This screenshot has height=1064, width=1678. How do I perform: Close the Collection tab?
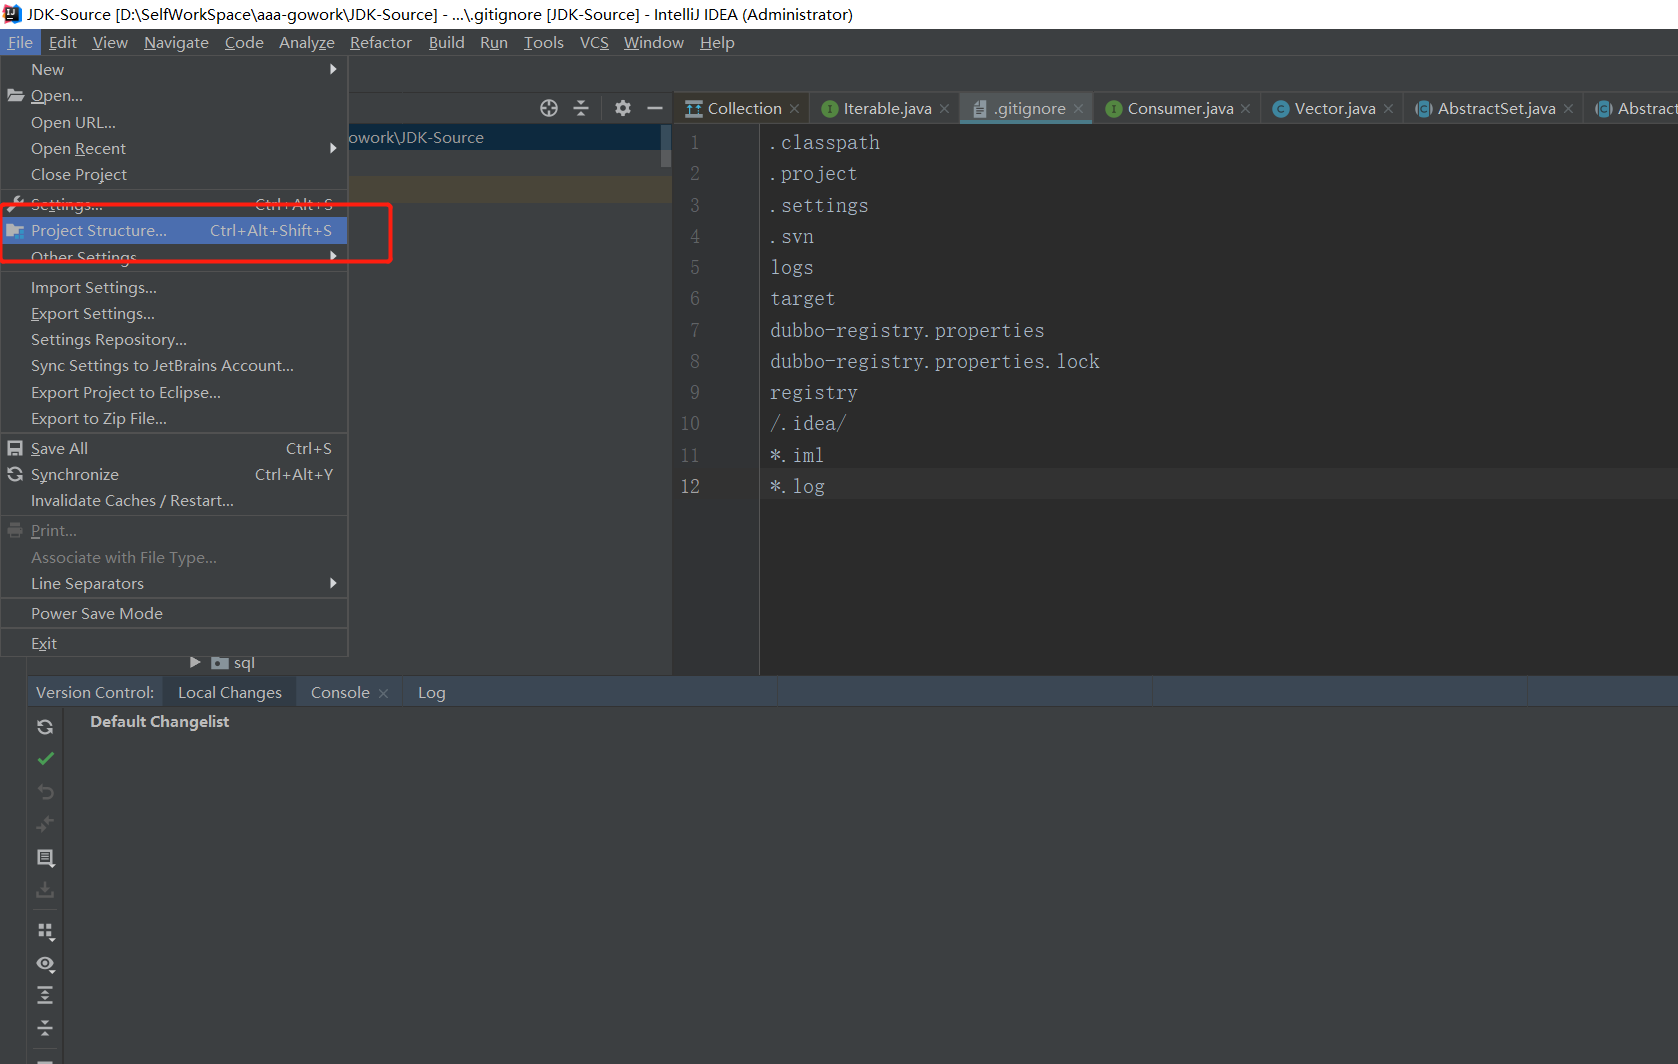[x=794, y=109]
